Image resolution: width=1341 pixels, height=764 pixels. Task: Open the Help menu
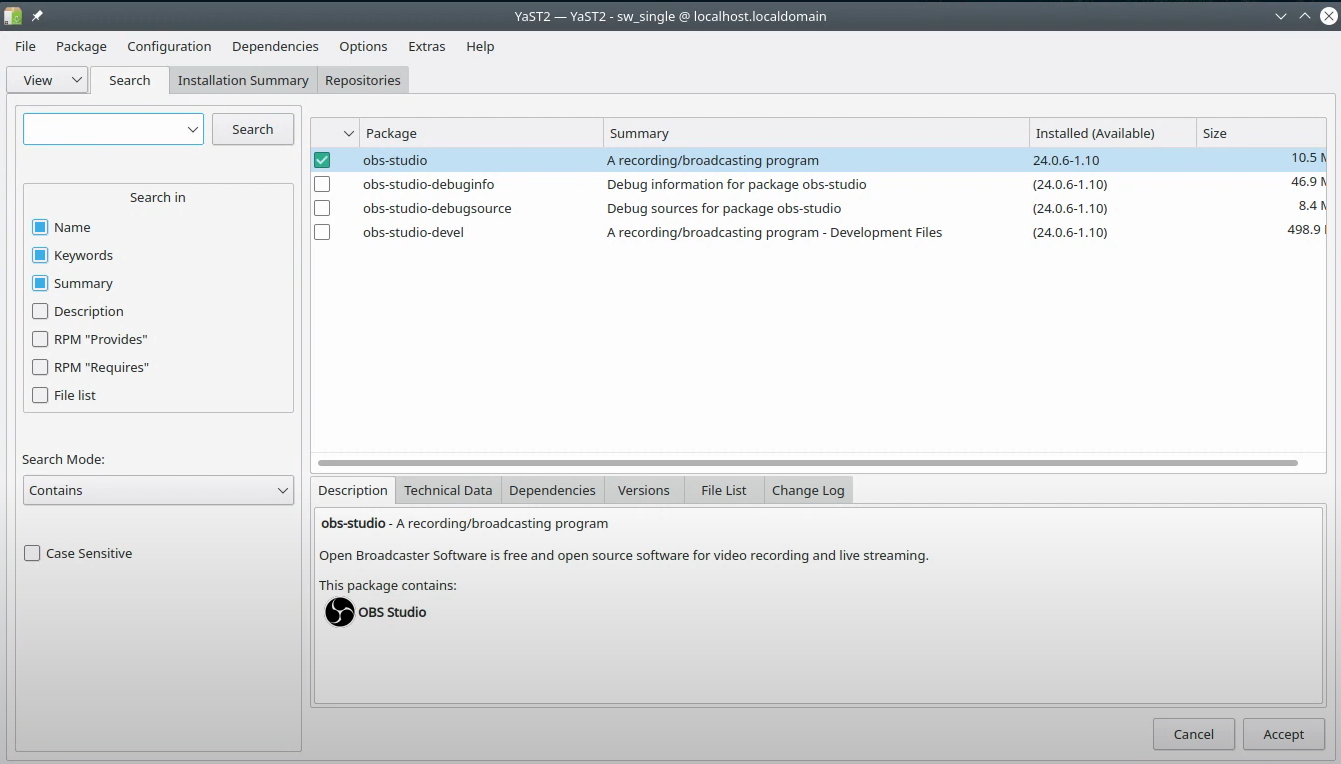click(x=480, y=46)
